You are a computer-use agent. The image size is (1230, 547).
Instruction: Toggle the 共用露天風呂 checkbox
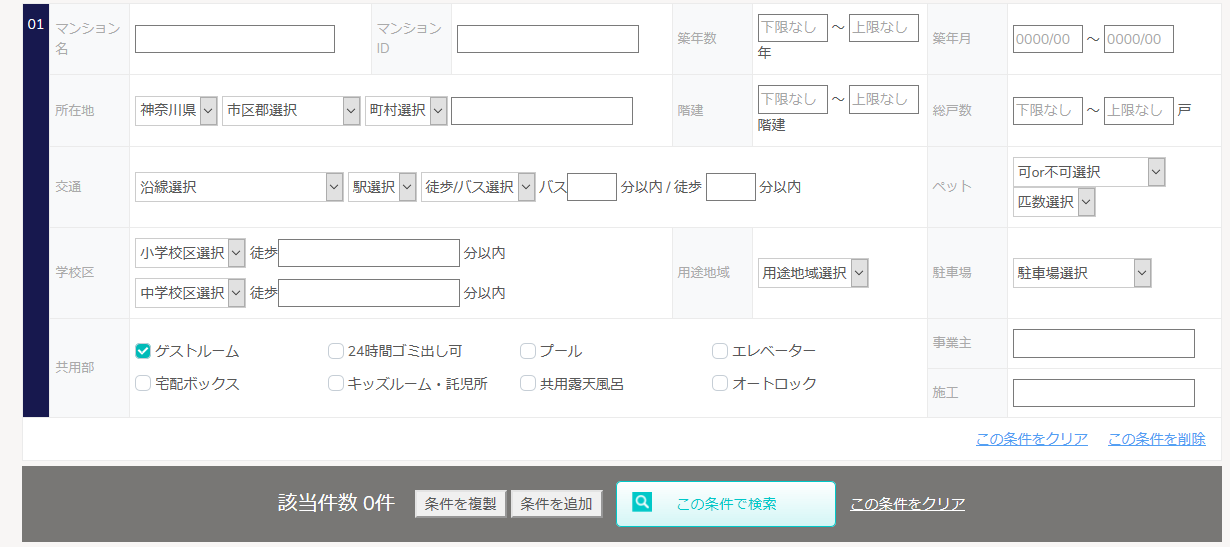pyautogui.click(x=528, y=383)
